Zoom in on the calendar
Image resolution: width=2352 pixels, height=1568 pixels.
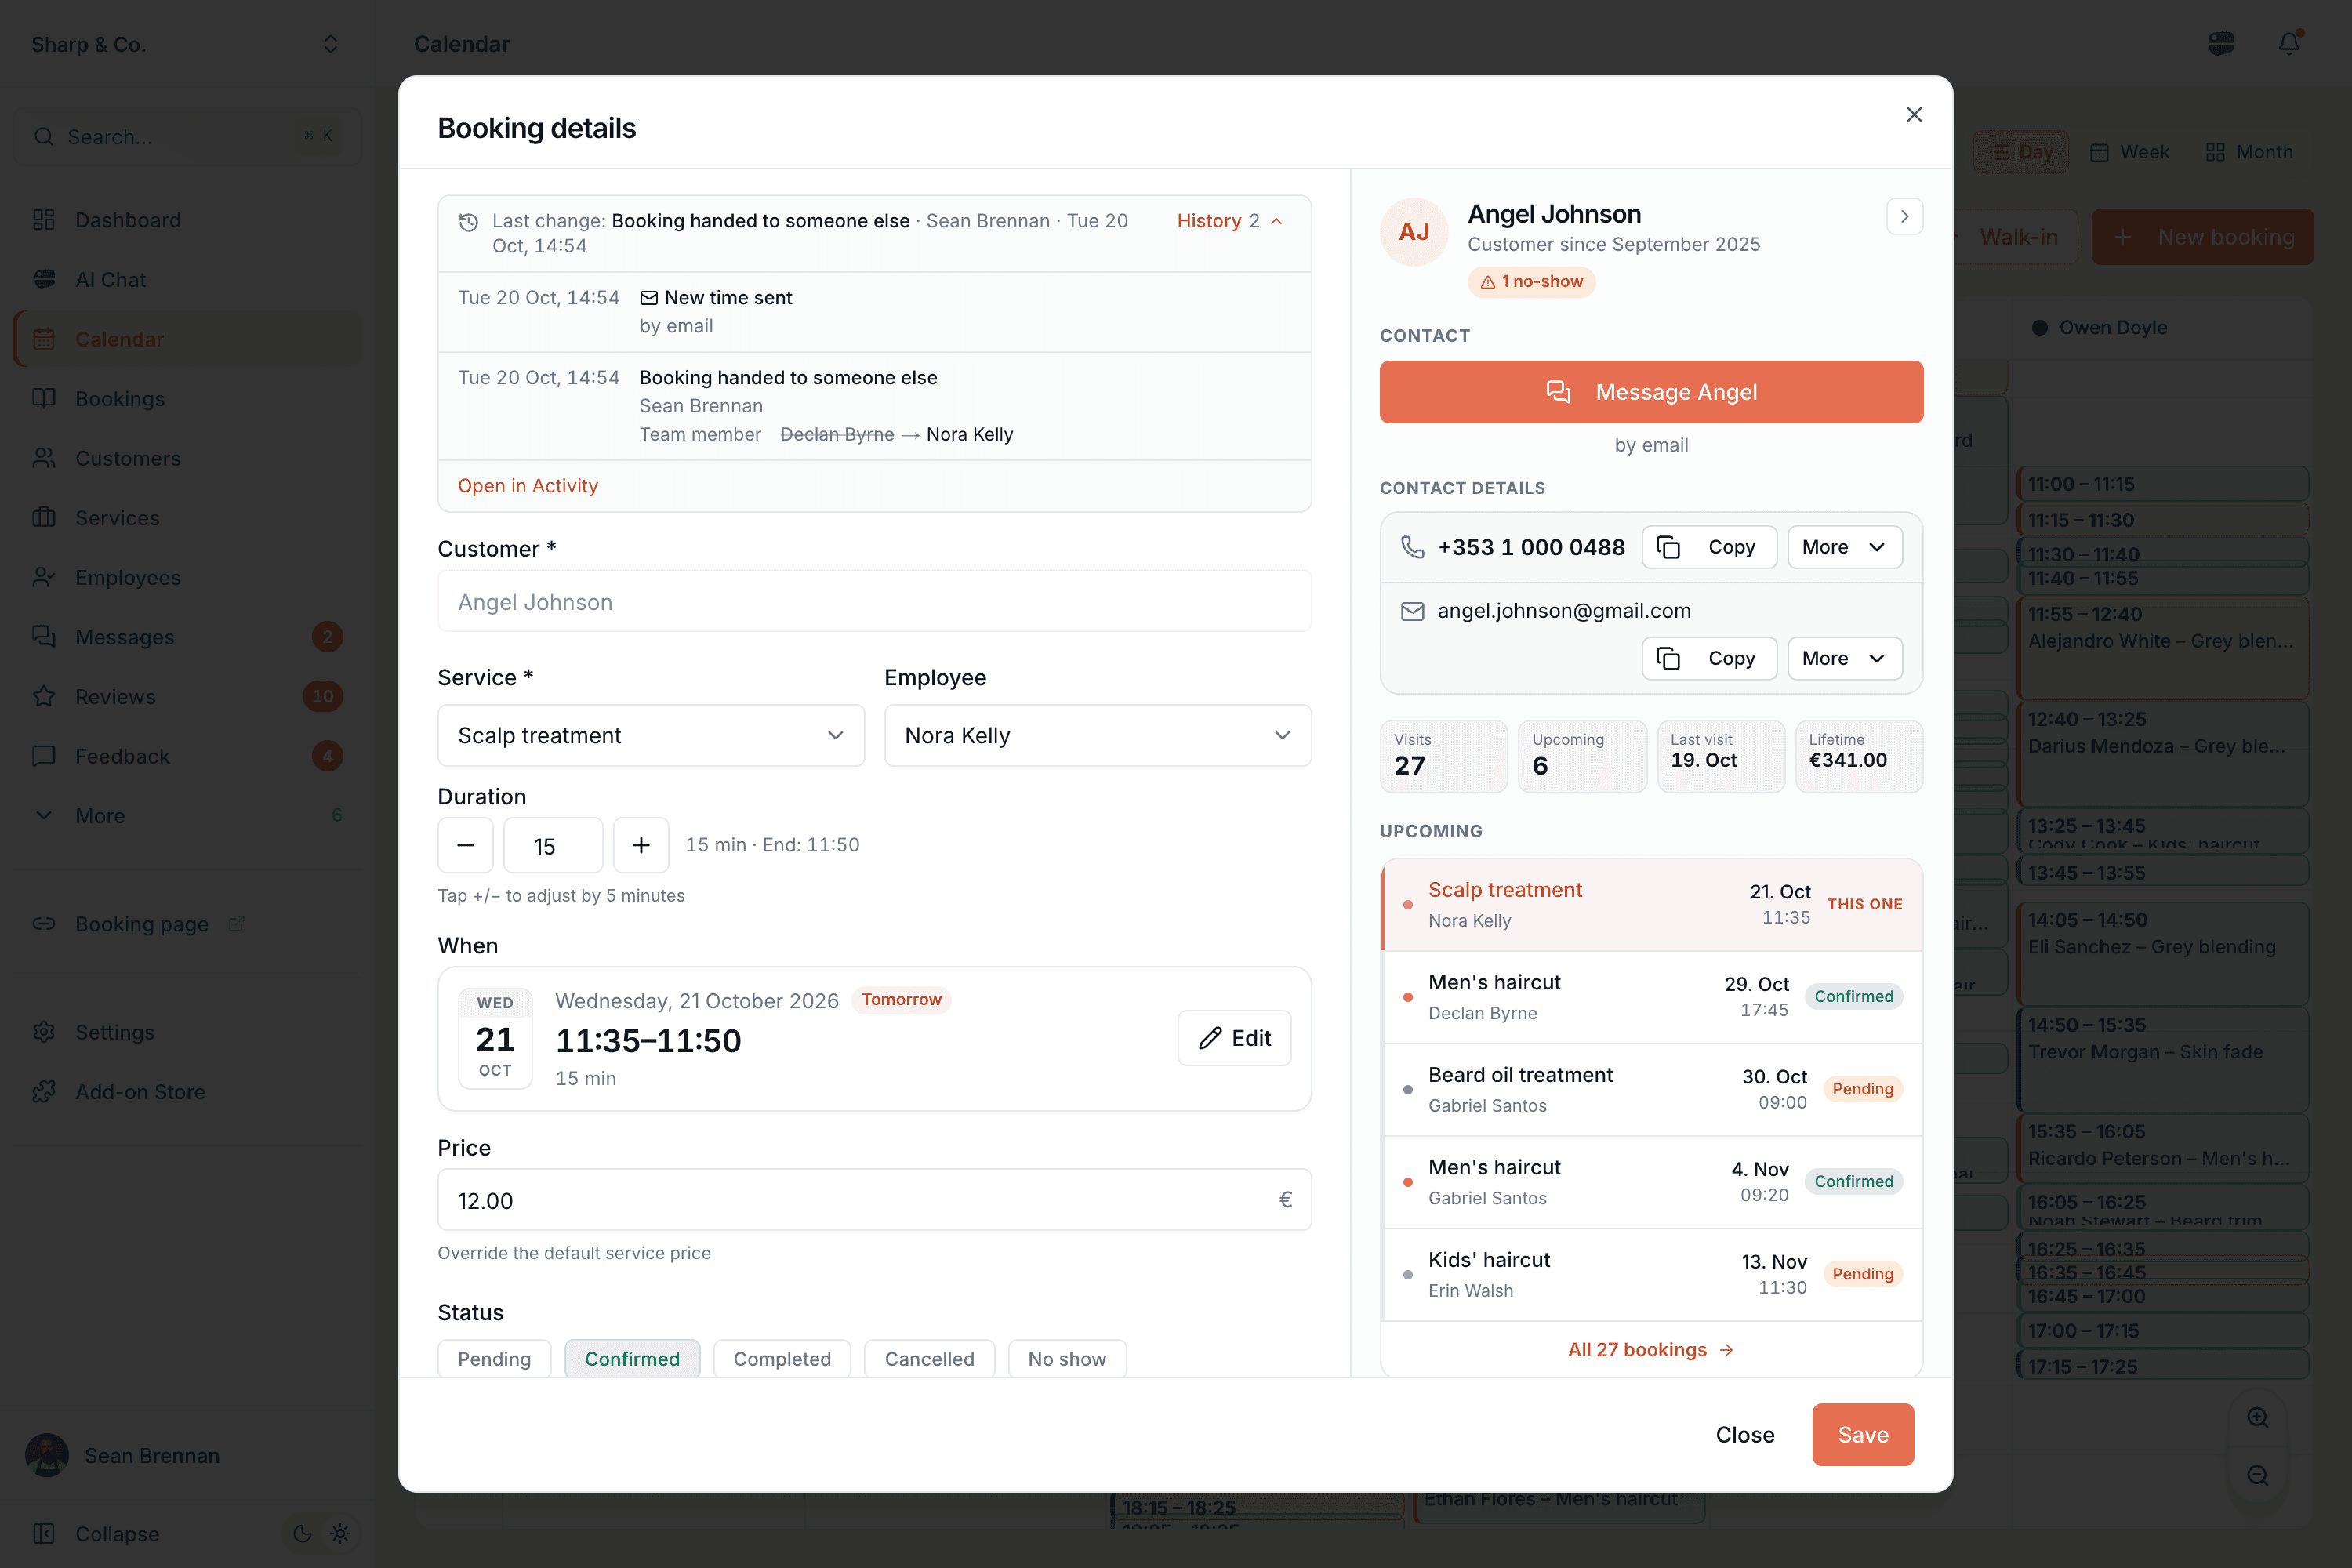[2257, 1418]
